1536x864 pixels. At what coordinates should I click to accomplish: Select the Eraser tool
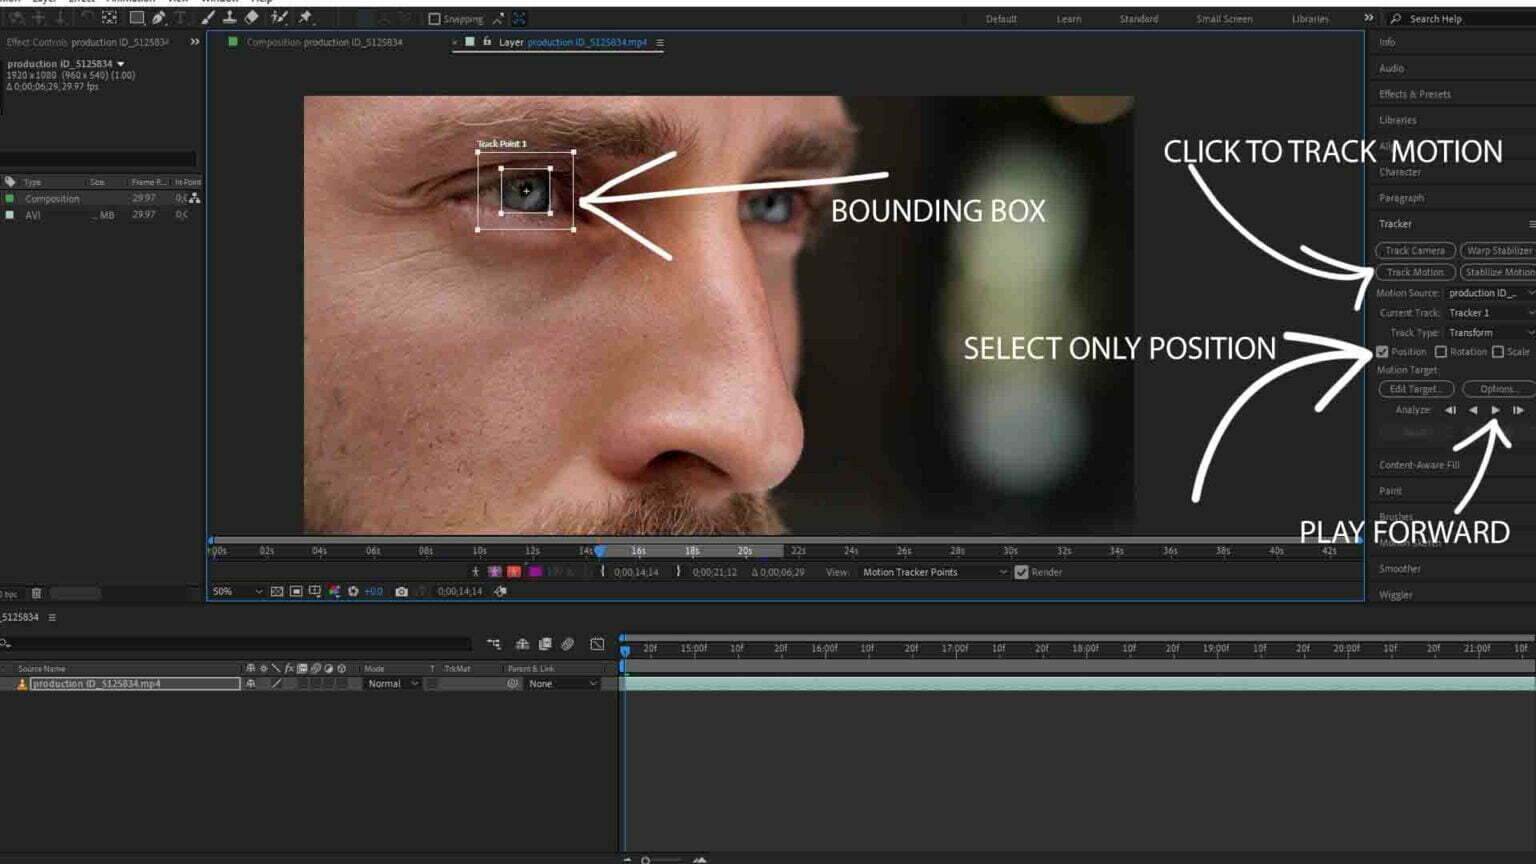253,18
